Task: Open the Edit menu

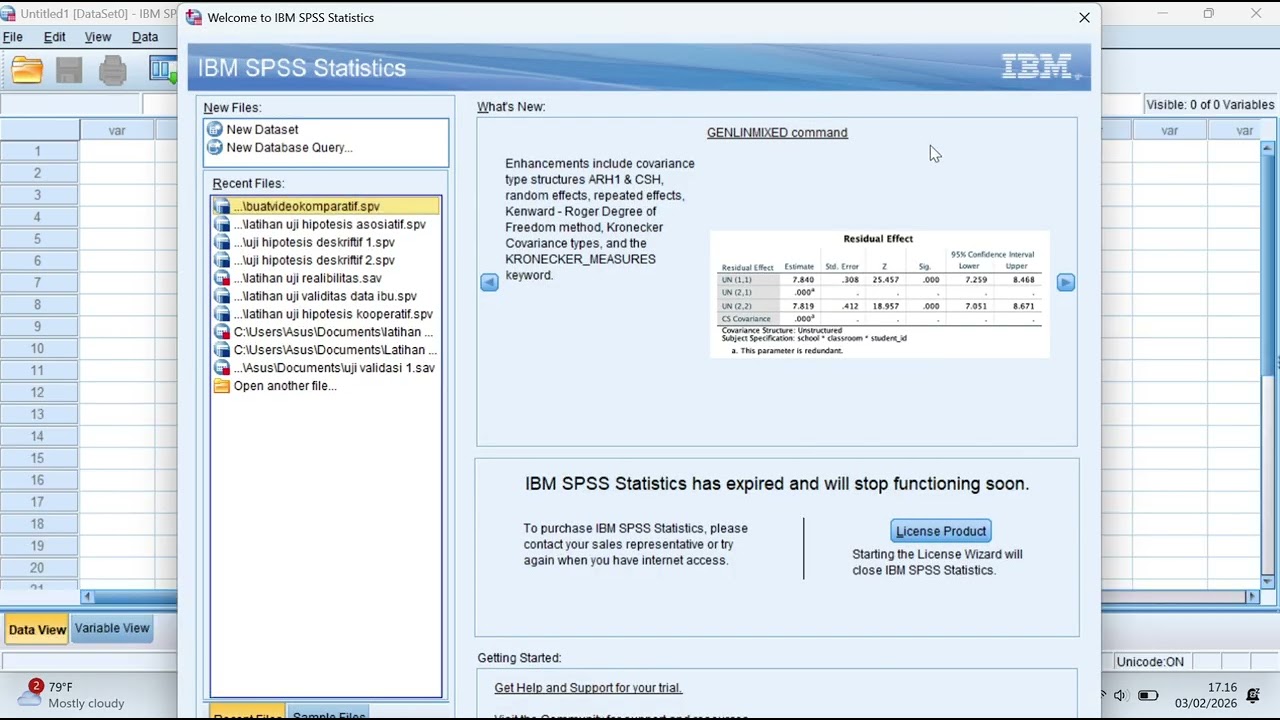Action: [55, 37]
